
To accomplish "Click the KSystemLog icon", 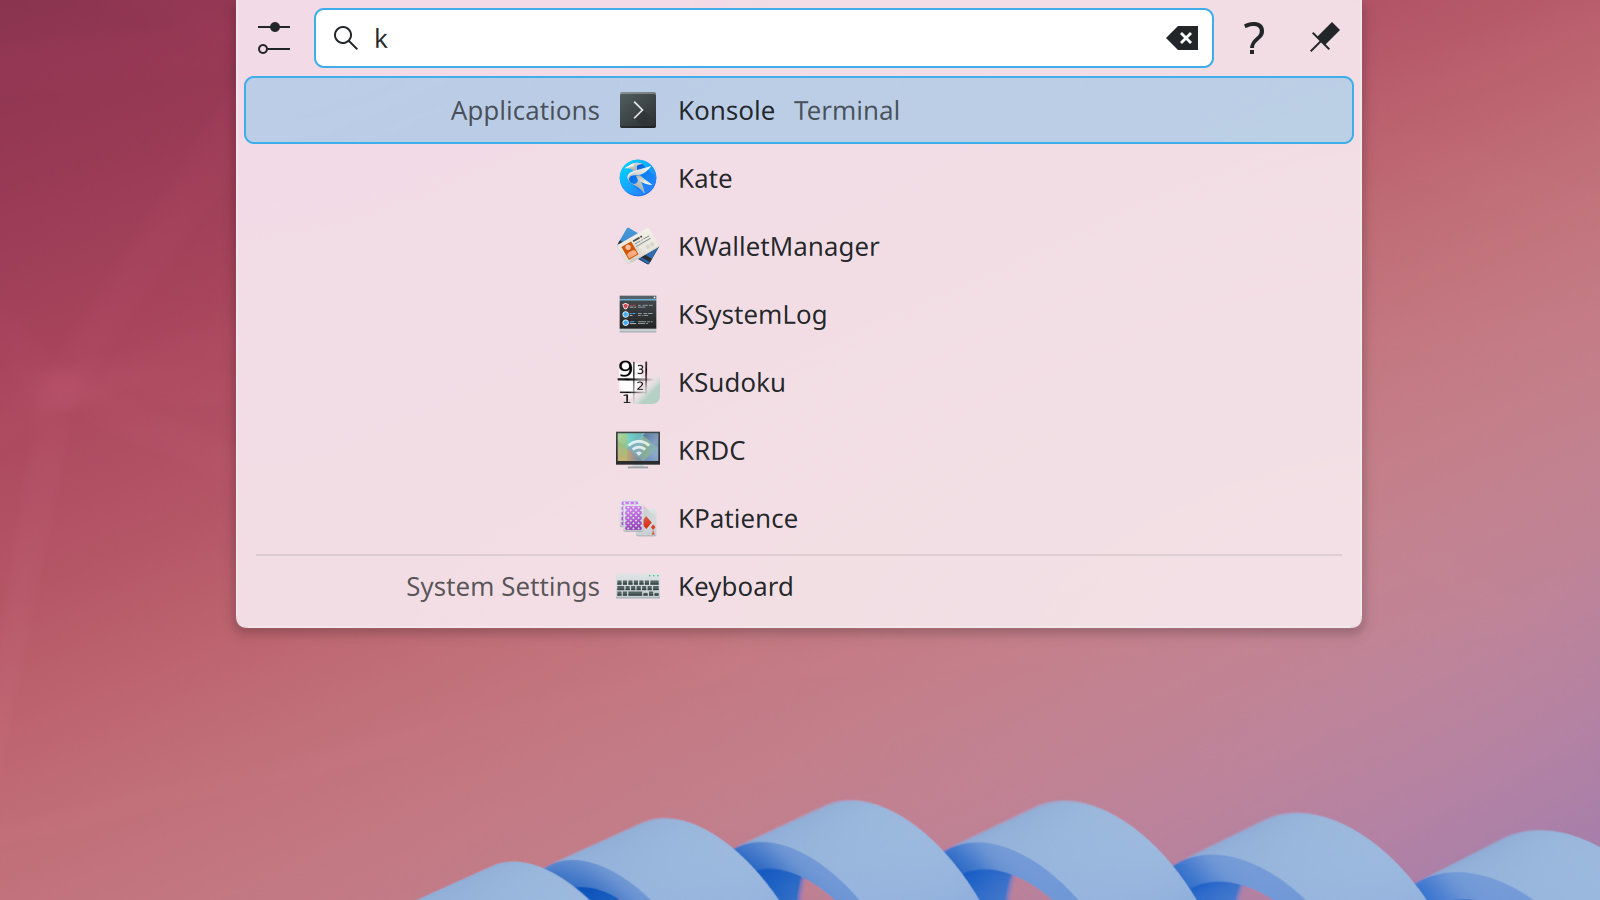I will tap(638, 314).
